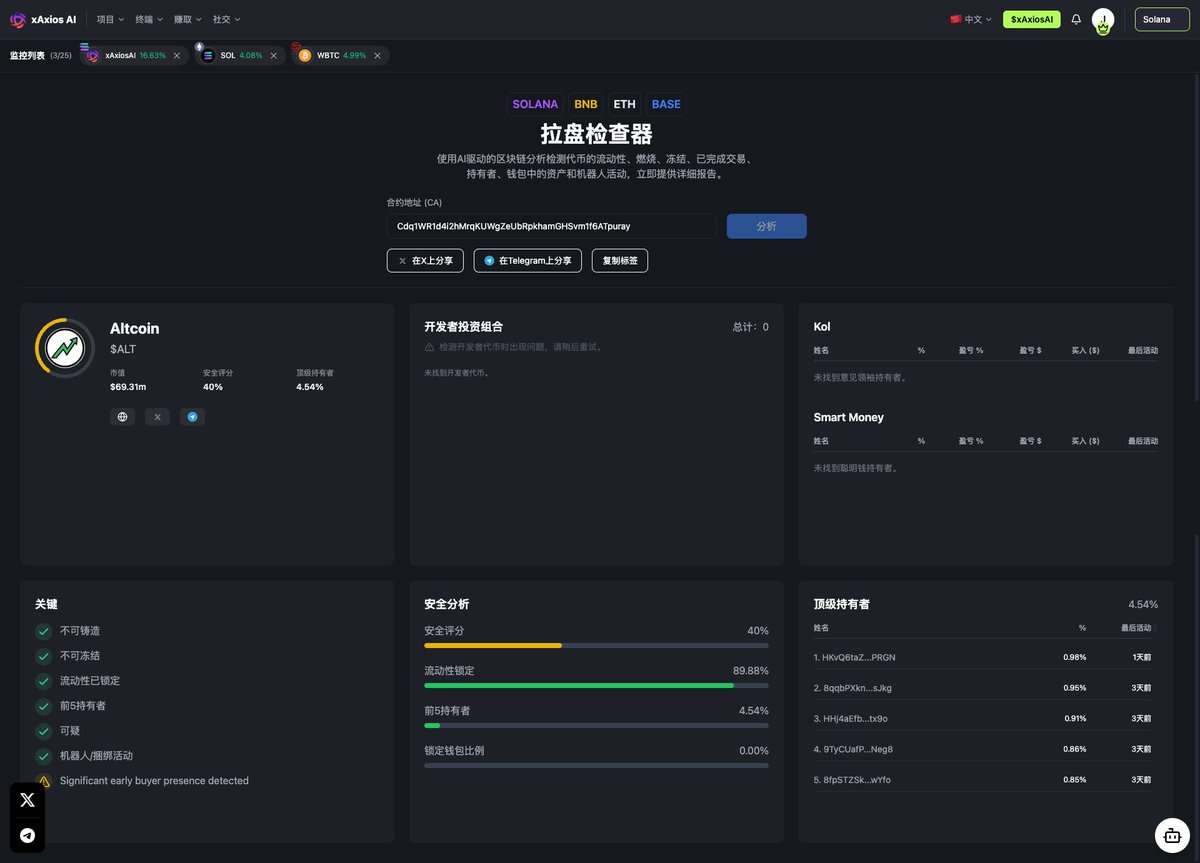Open the floating Telegram social button

click(x=27, y=836)
